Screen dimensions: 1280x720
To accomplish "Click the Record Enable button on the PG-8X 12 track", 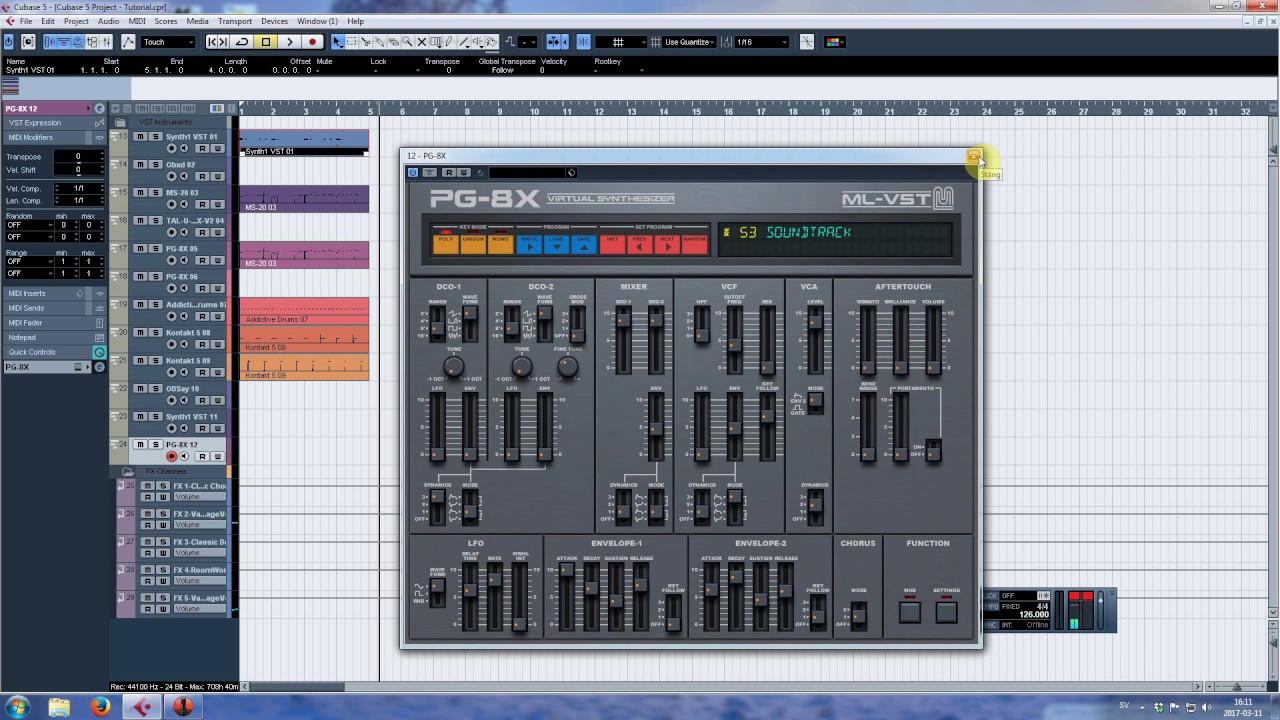I will tap(171, 456).
